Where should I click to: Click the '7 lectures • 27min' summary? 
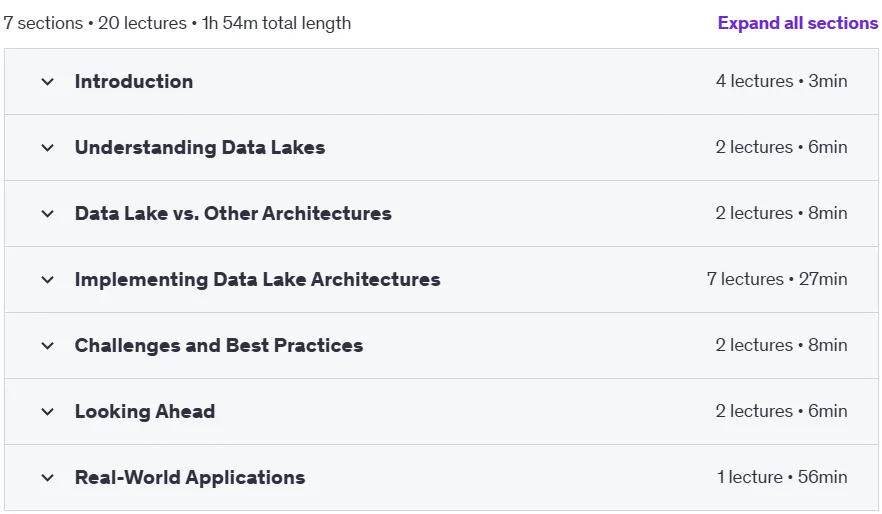[777, 279]
